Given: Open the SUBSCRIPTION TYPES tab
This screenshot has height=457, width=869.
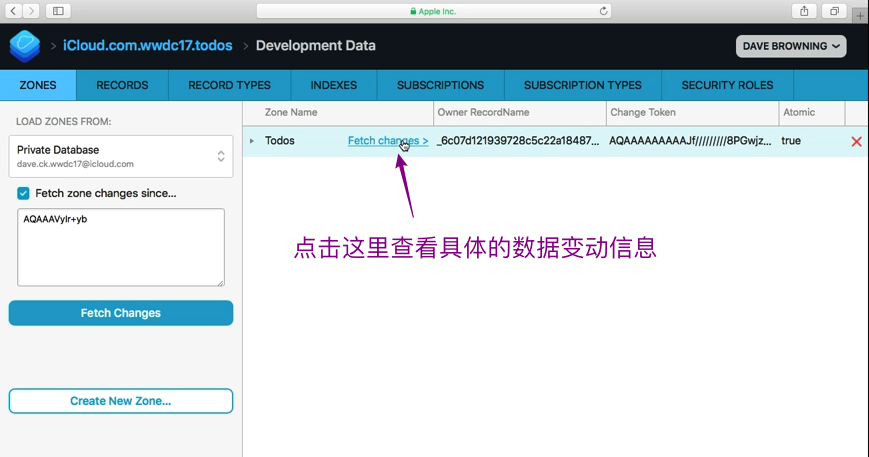Looking at the screenshot, I should pyautogui.click(x=582, y=85).
